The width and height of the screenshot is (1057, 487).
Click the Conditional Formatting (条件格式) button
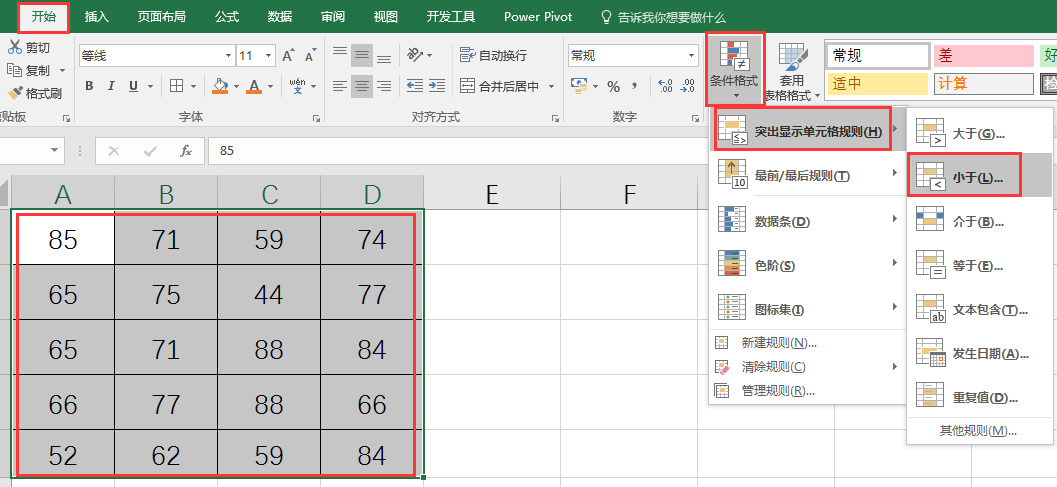point(734,69)
